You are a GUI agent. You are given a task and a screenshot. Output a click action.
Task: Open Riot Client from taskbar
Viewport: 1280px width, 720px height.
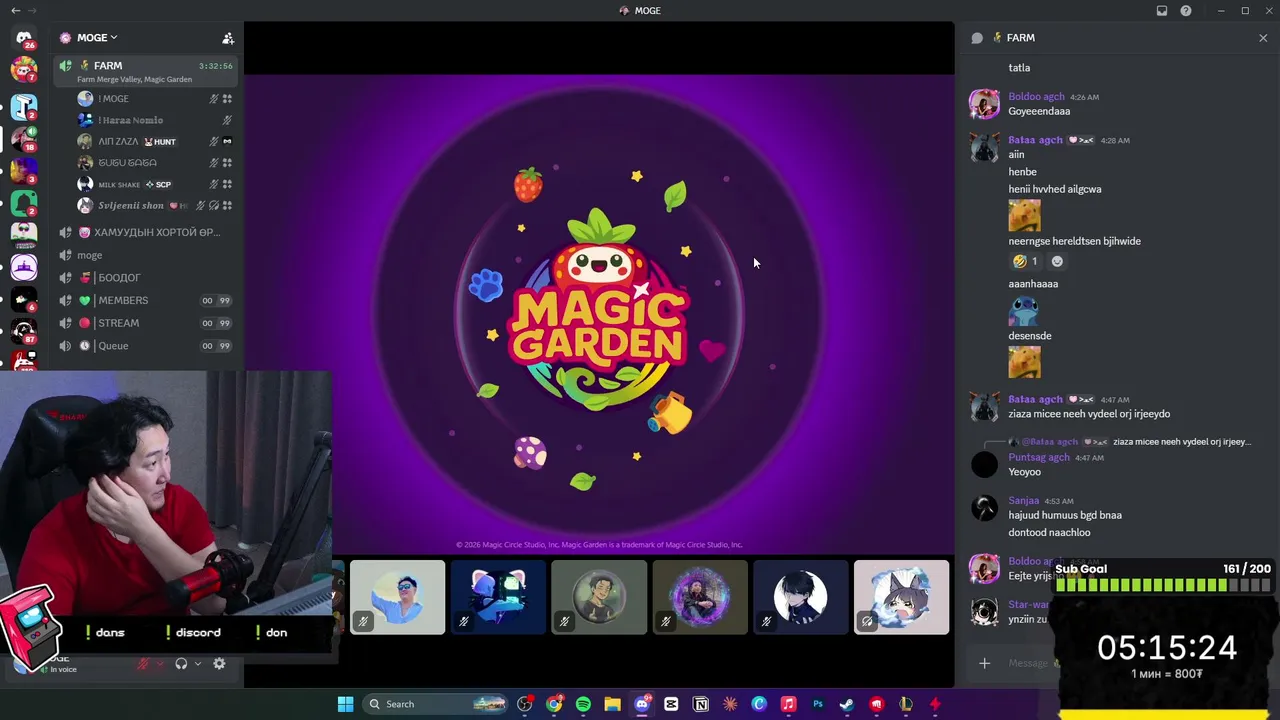pyautogui.click(x=876, y=704)
